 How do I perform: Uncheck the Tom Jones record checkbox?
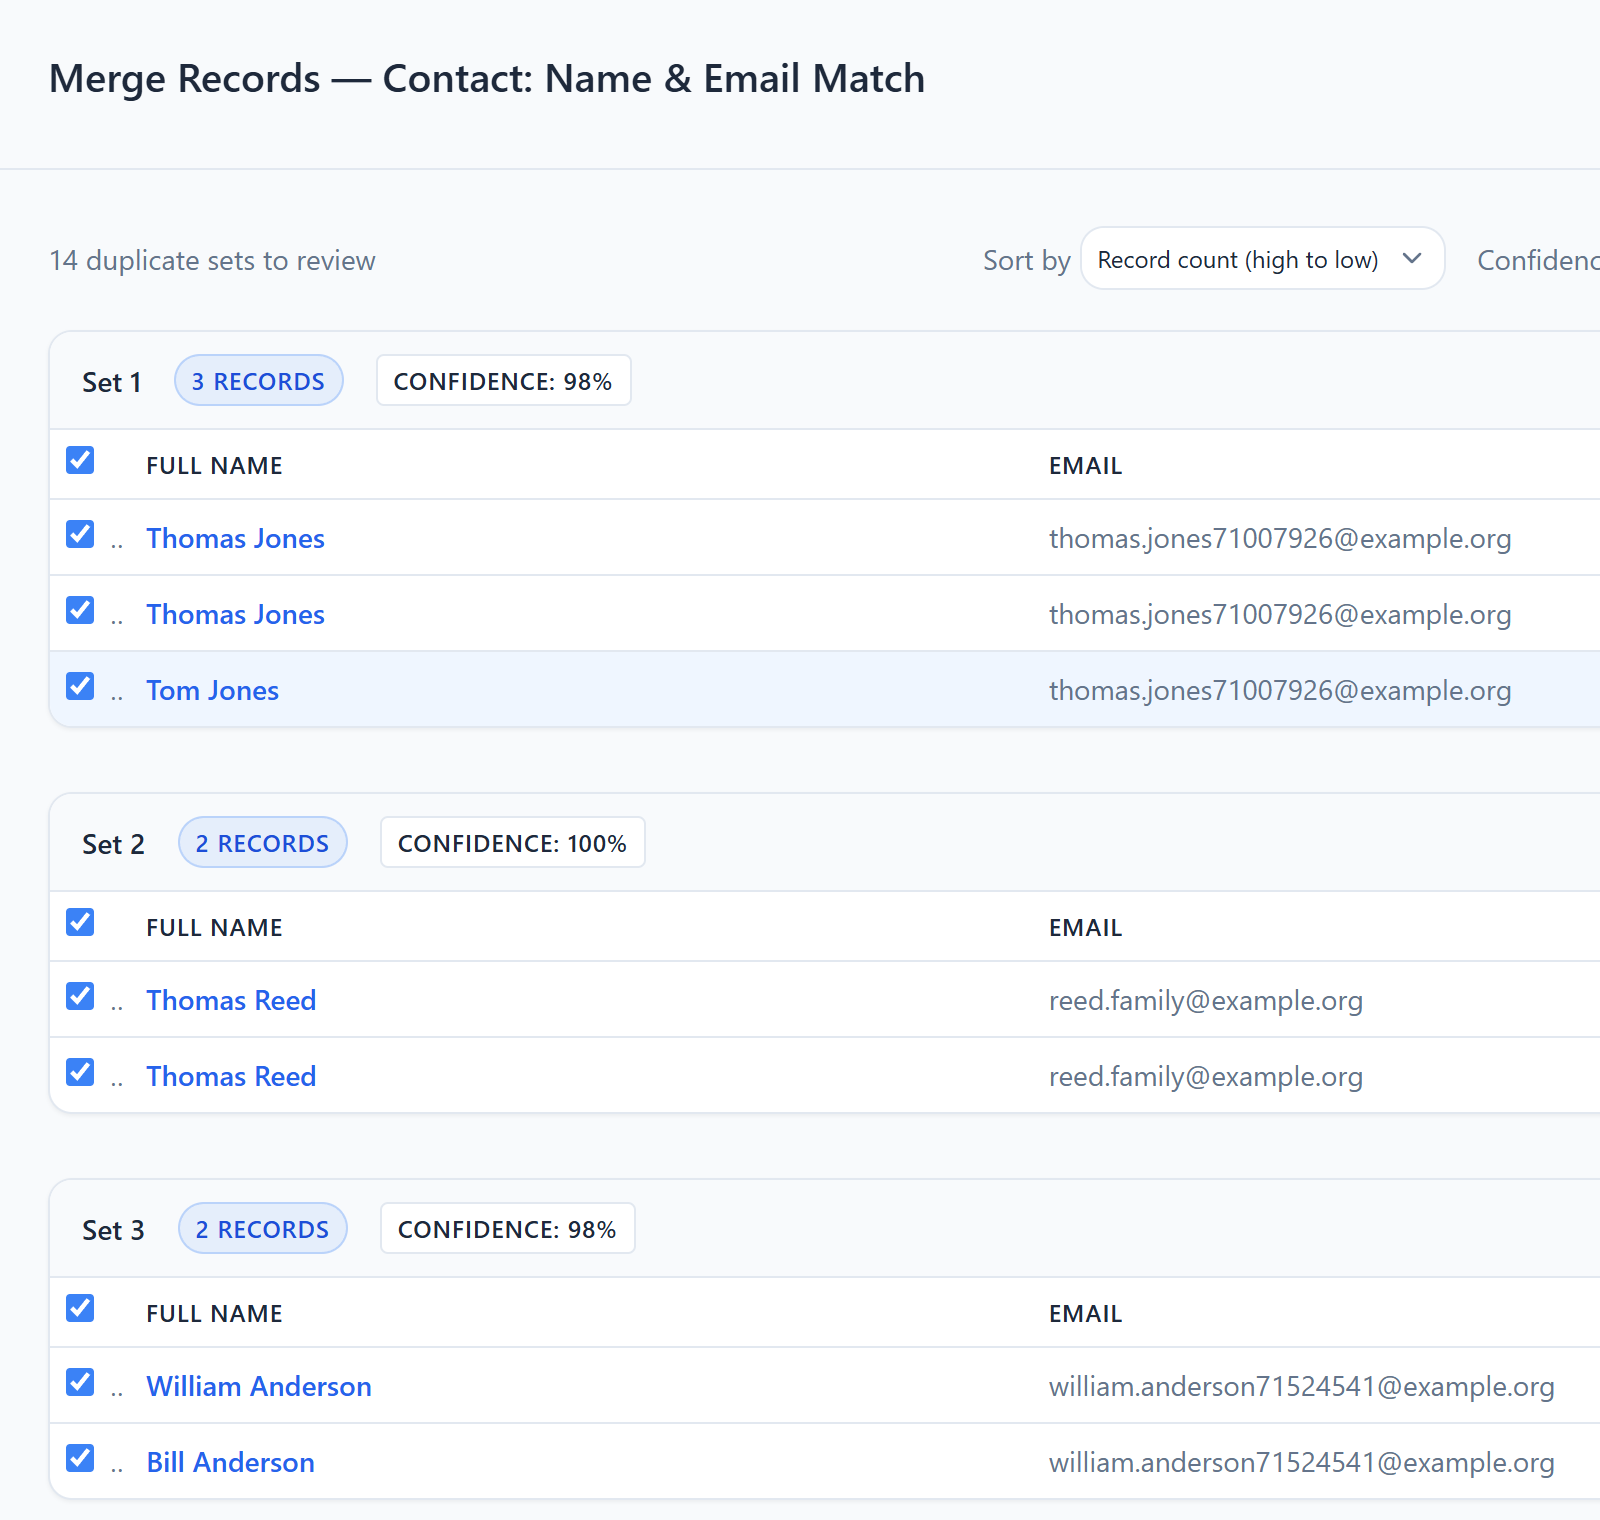(80, 686)
